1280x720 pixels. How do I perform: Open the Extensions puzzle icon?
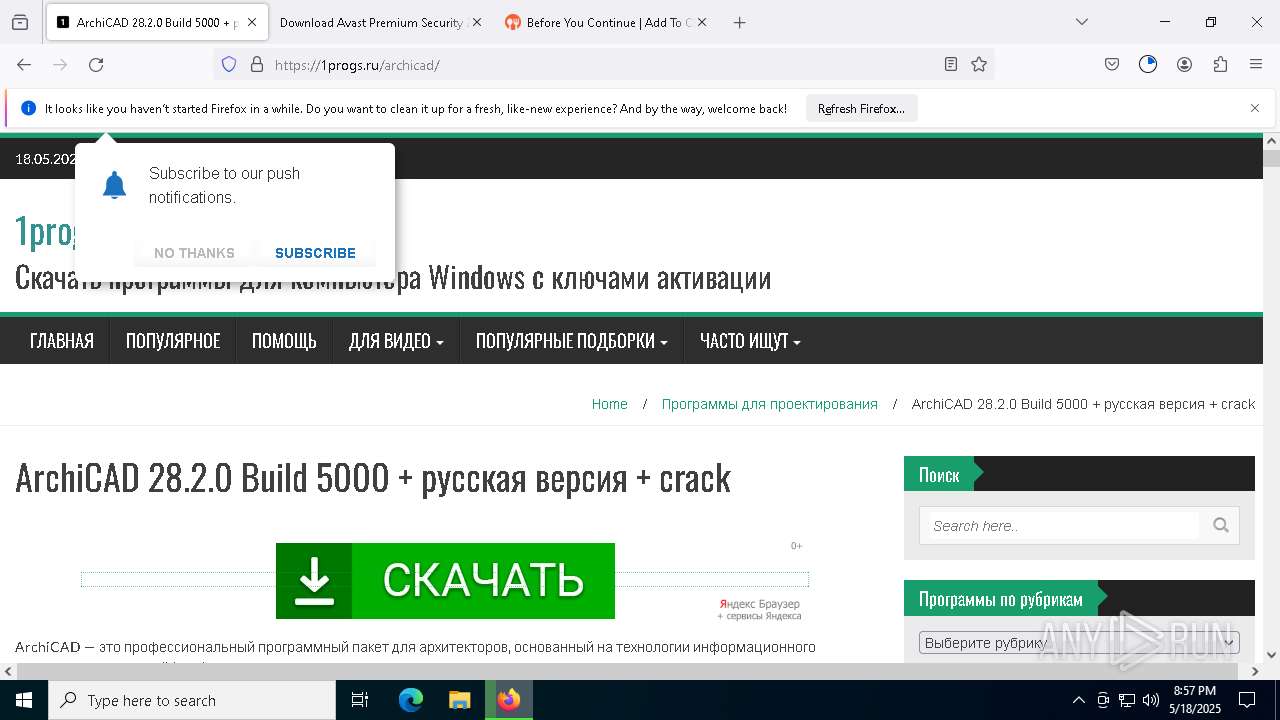click(1220, 64)
